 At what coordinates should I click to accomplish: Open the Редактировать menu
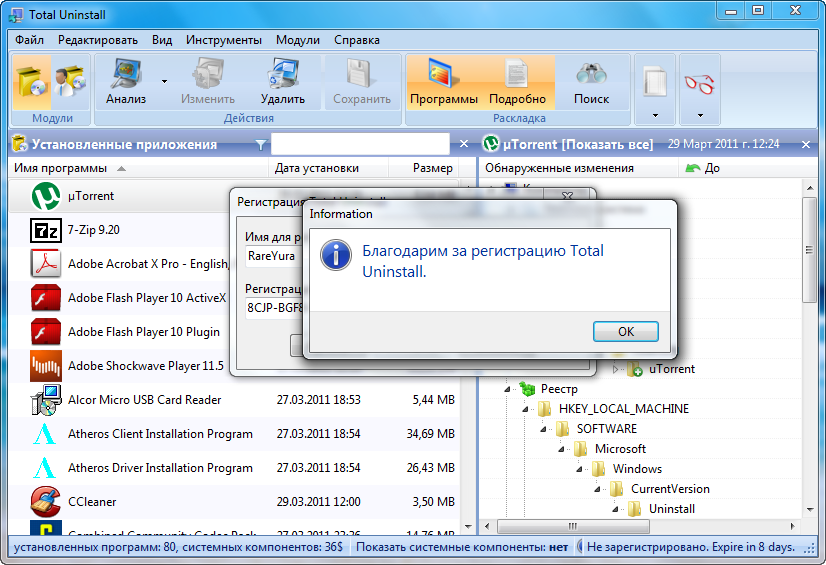98,40
